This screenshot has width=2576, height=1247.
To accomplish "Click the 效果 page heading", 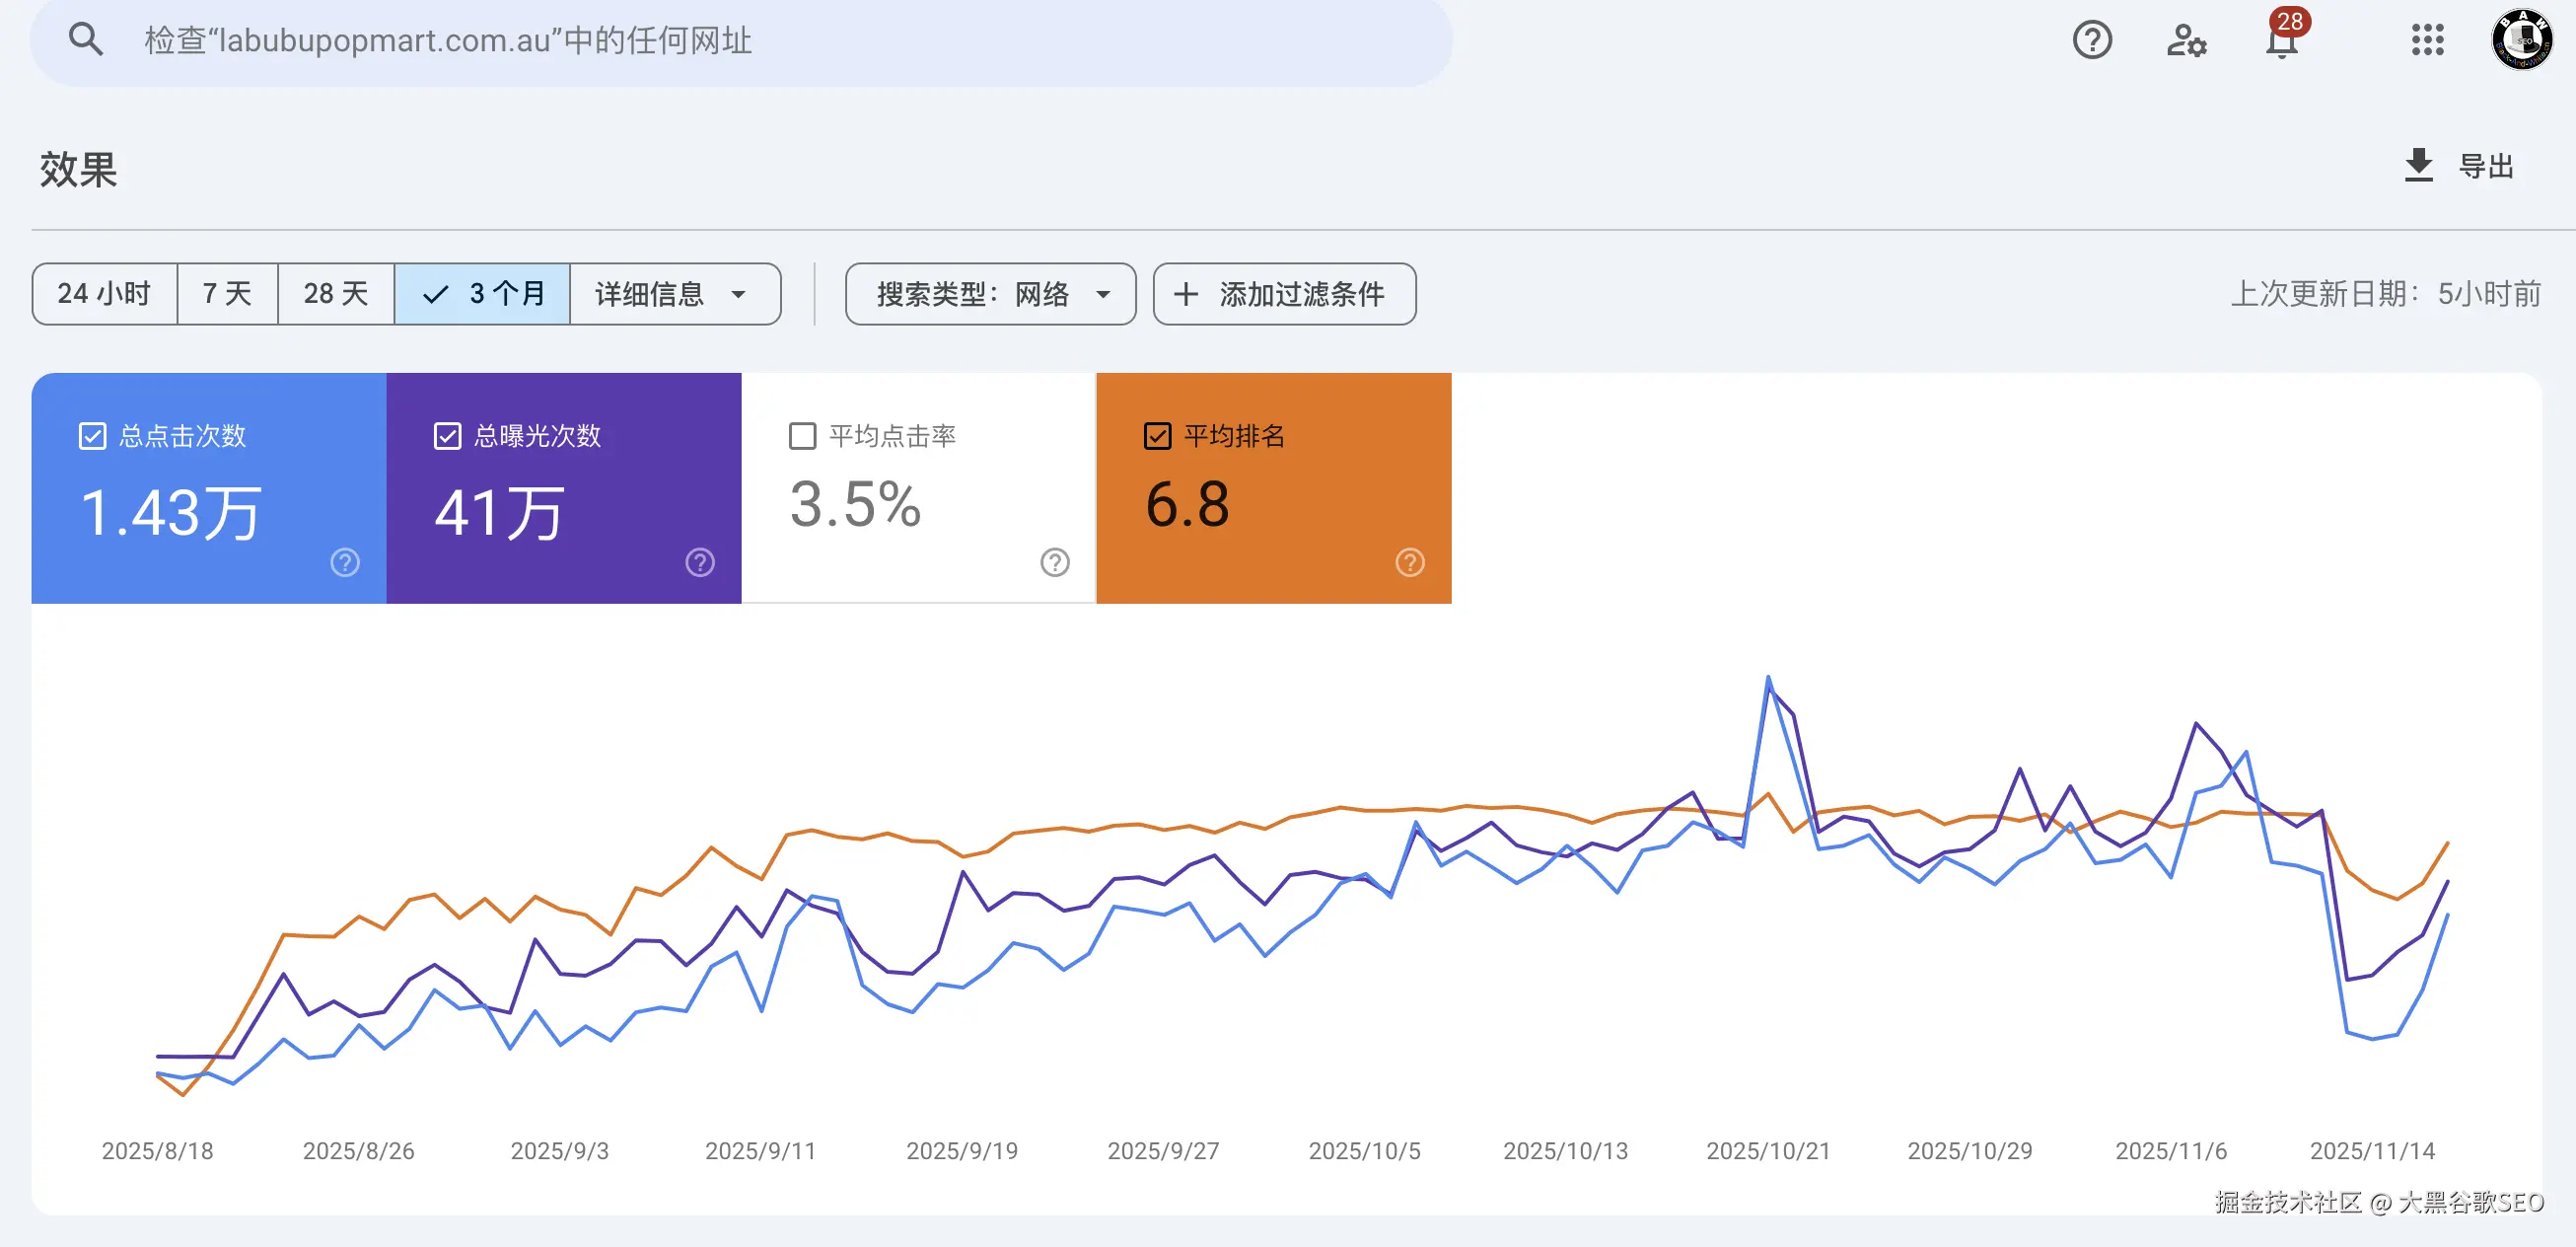I will [78, 169].
